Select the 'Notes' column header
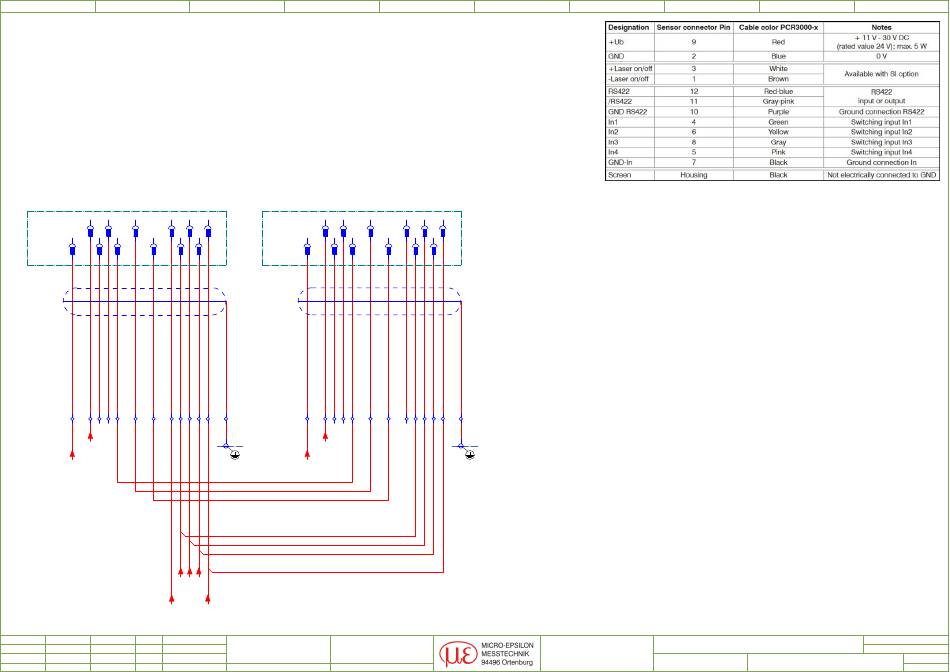The height and width of the screenshot is (672, 950). point(881,27)
